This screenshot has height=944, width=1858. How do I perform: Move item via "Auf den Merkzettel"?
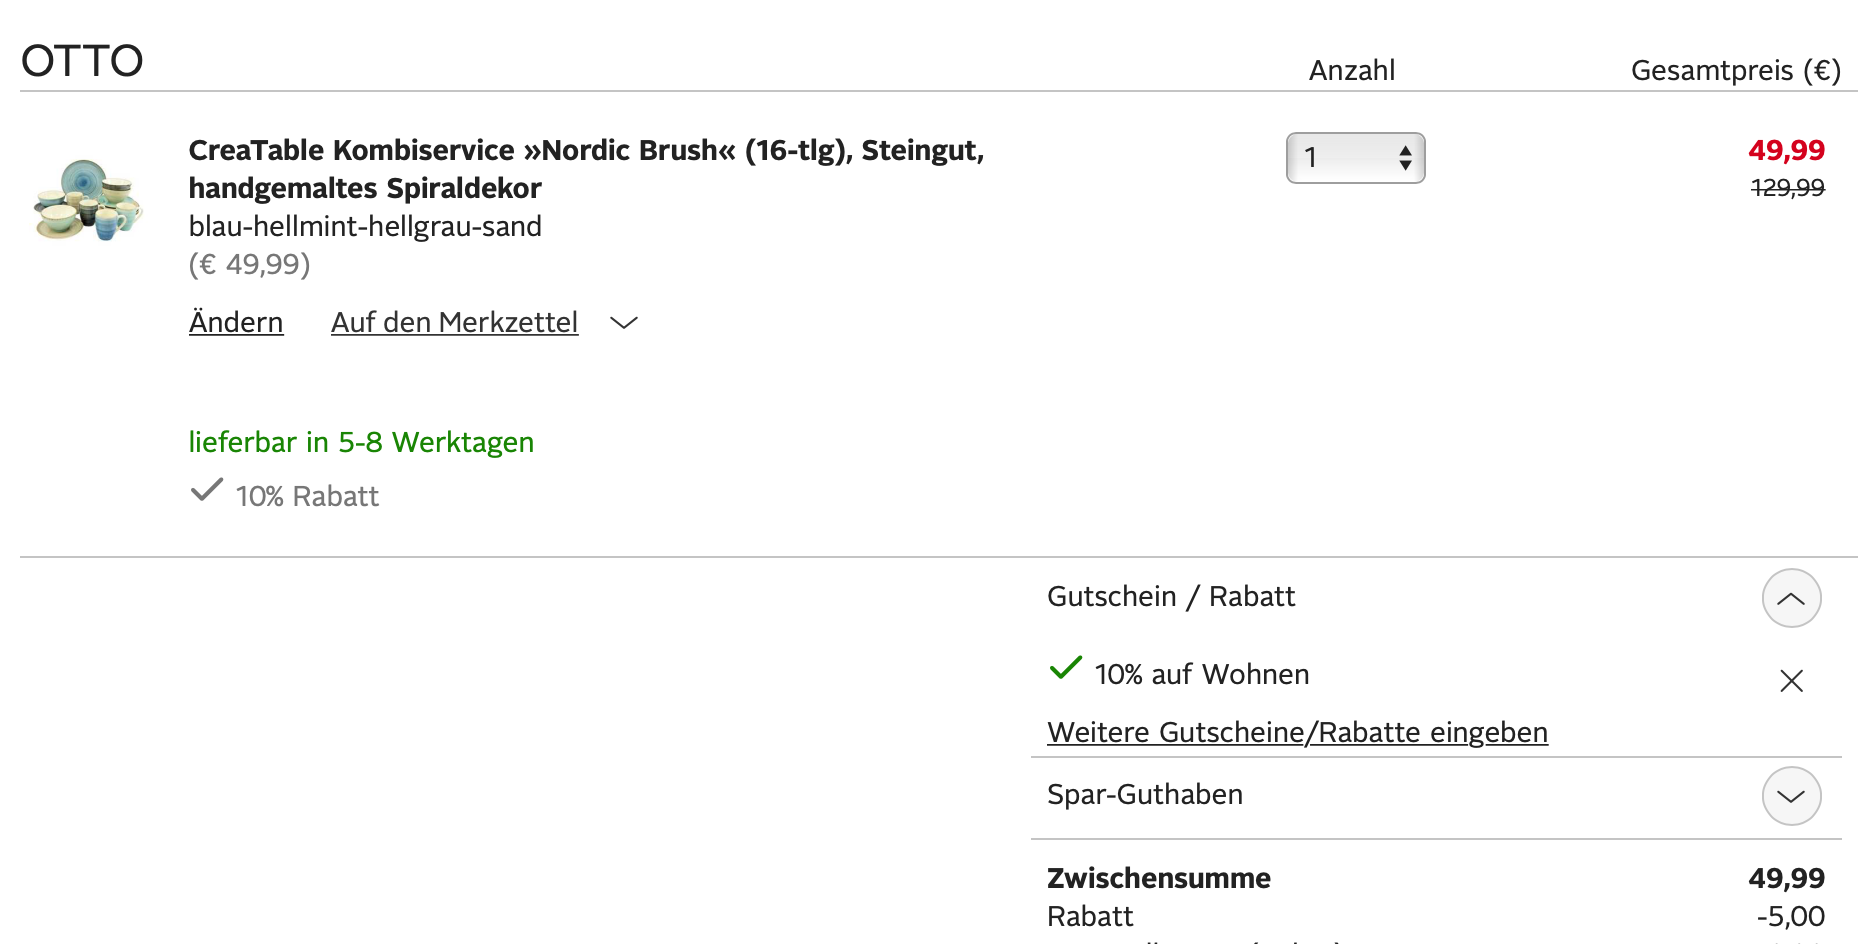point(454,322)
